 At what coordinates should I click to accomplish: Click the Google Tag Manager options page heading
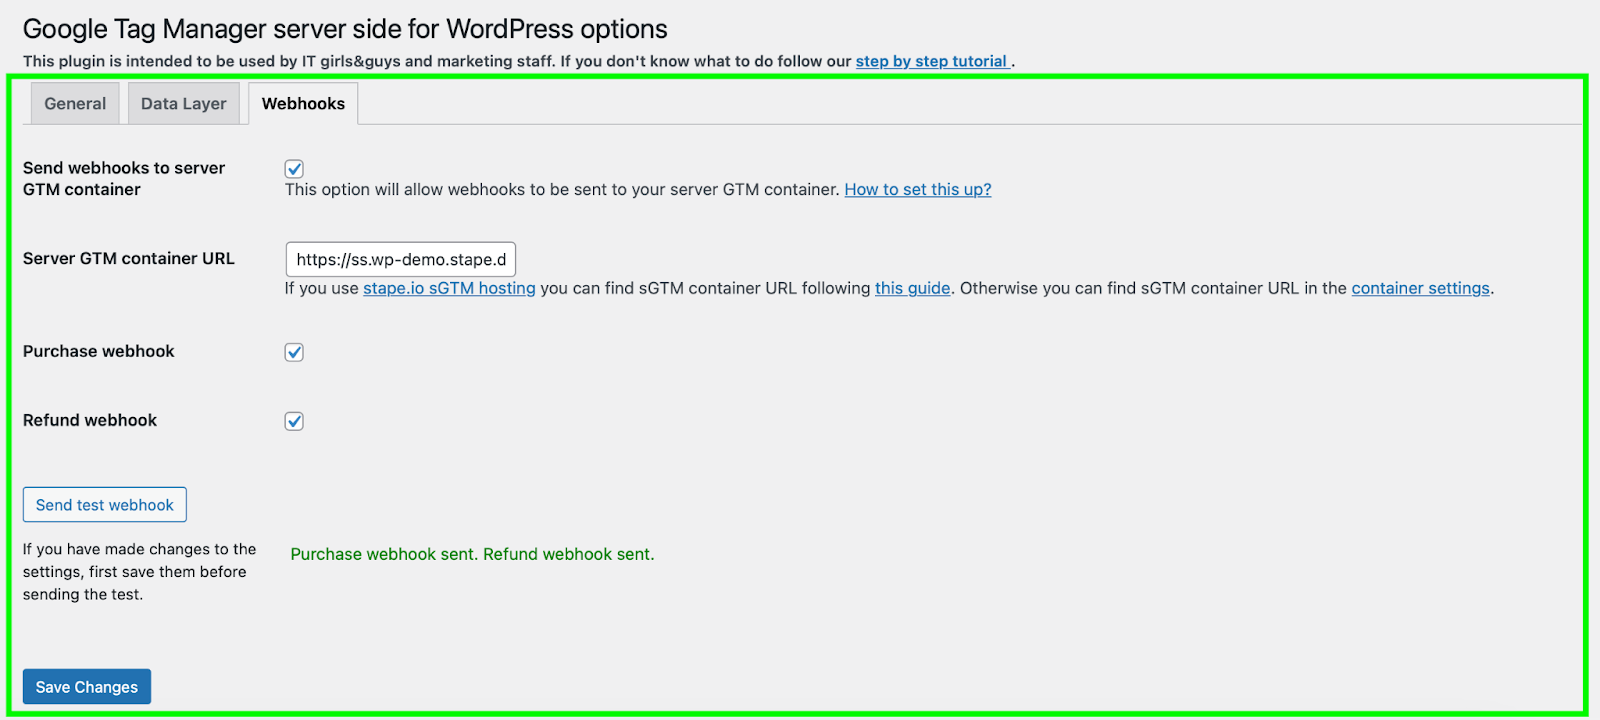[345, 29]
